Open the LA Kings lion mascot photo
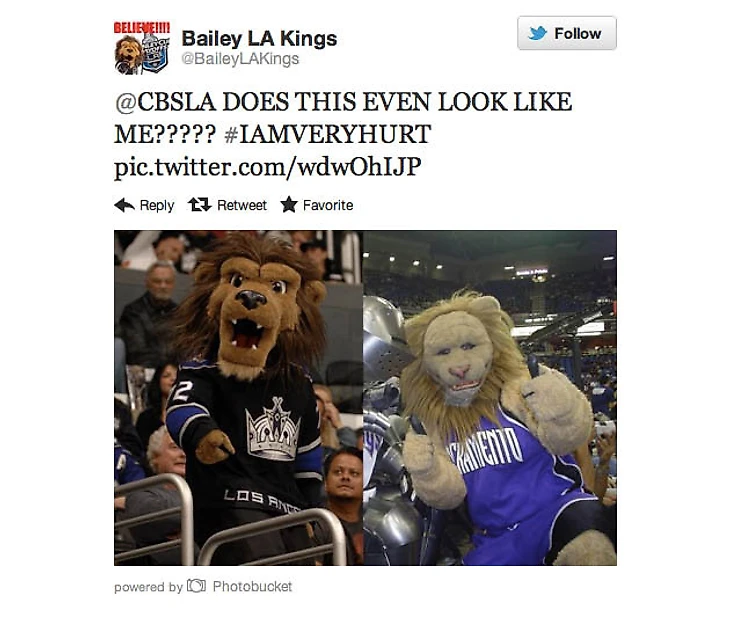Viewport: 730px width, 618px height. (x=238, y=398)
